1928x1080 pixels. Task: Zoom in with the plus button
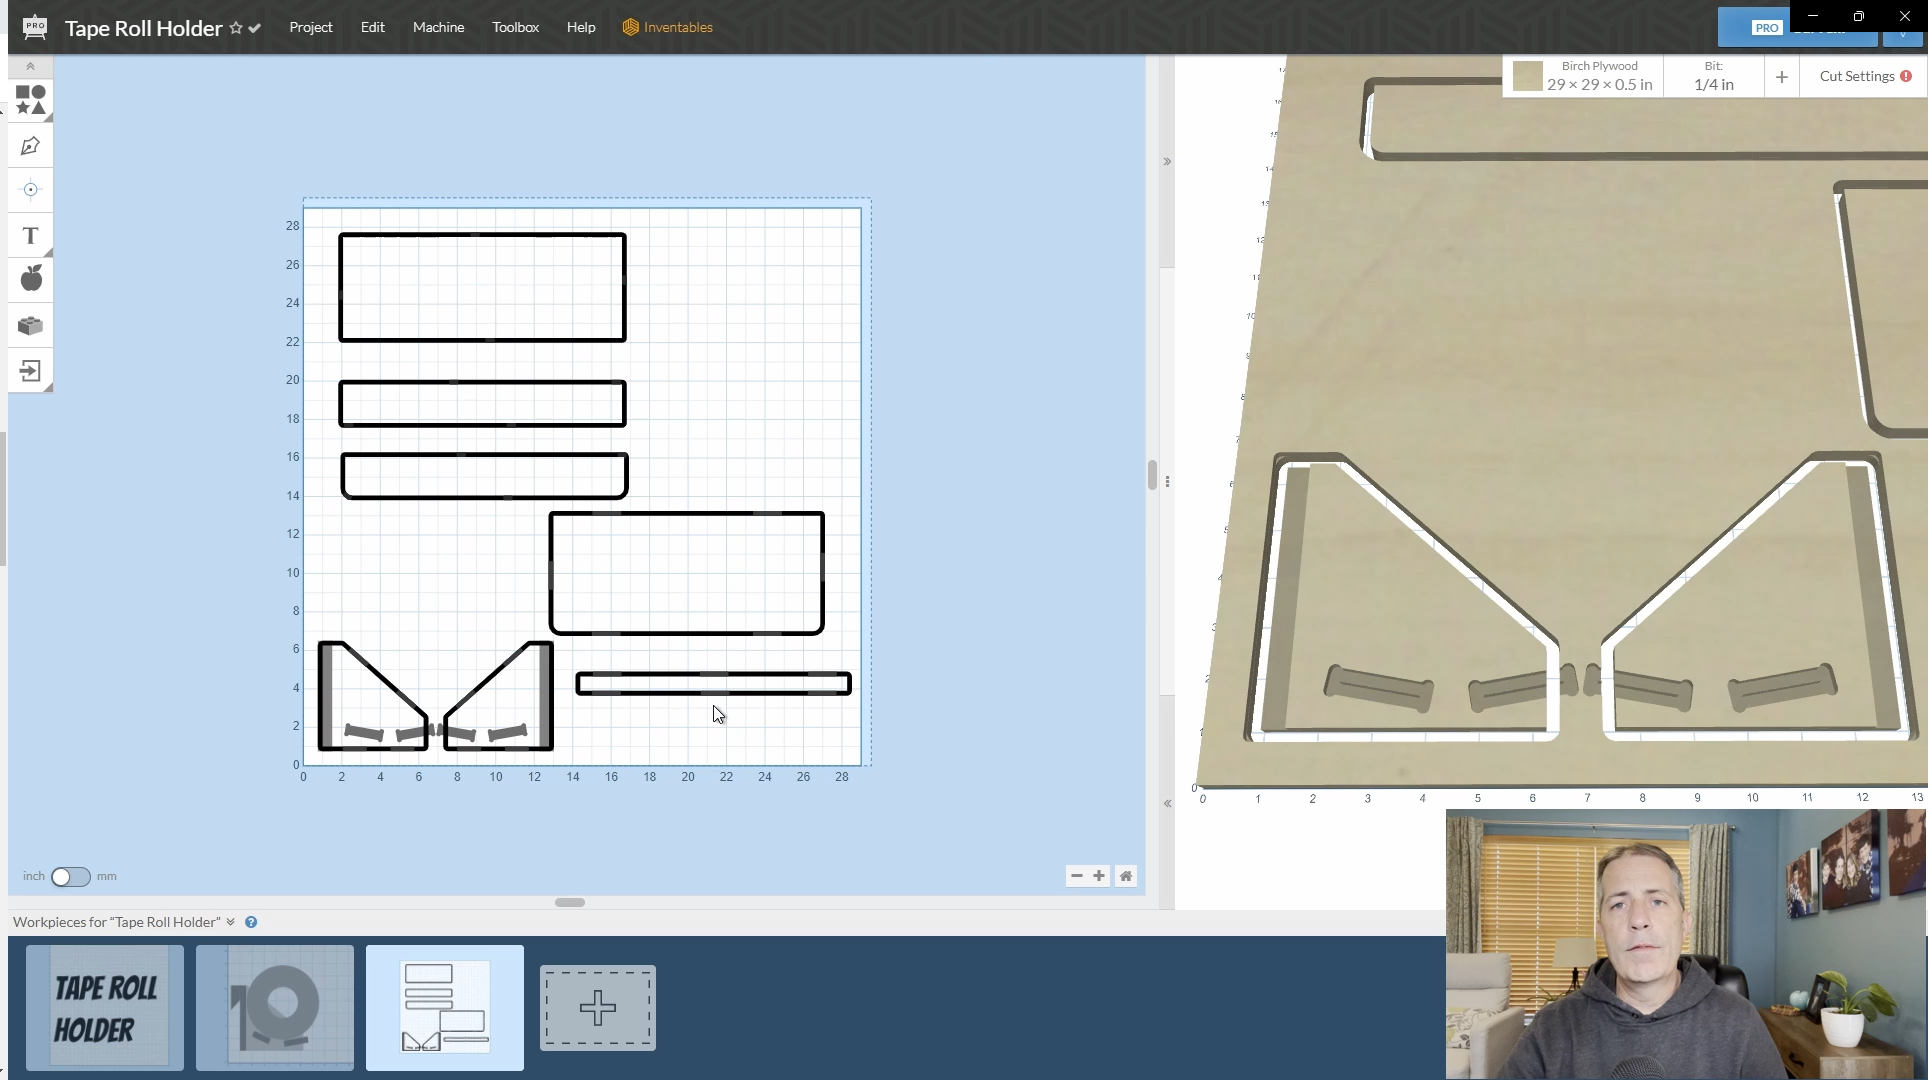tap(1099, 876)
